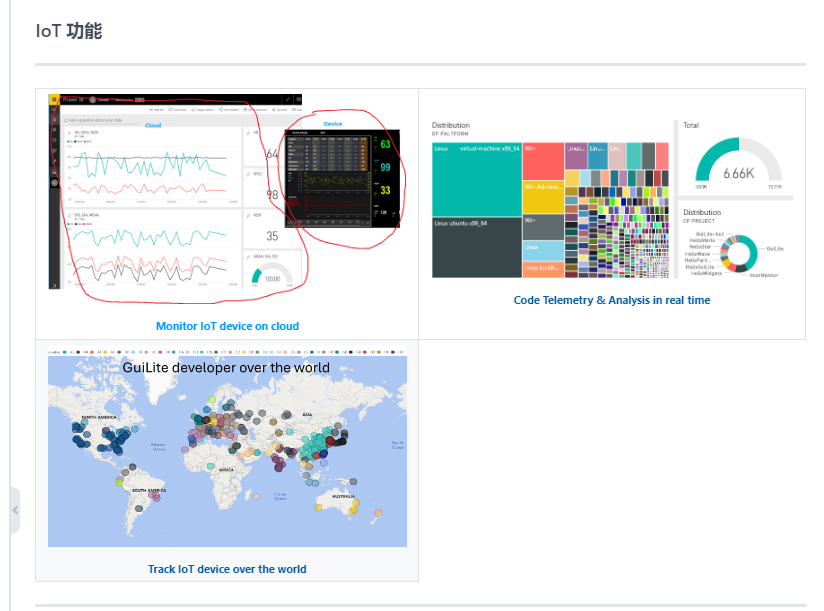The width and height of the screenshot is (824, 611).
Task: Click the project distribution donut chart
Action: click(741, 251)
